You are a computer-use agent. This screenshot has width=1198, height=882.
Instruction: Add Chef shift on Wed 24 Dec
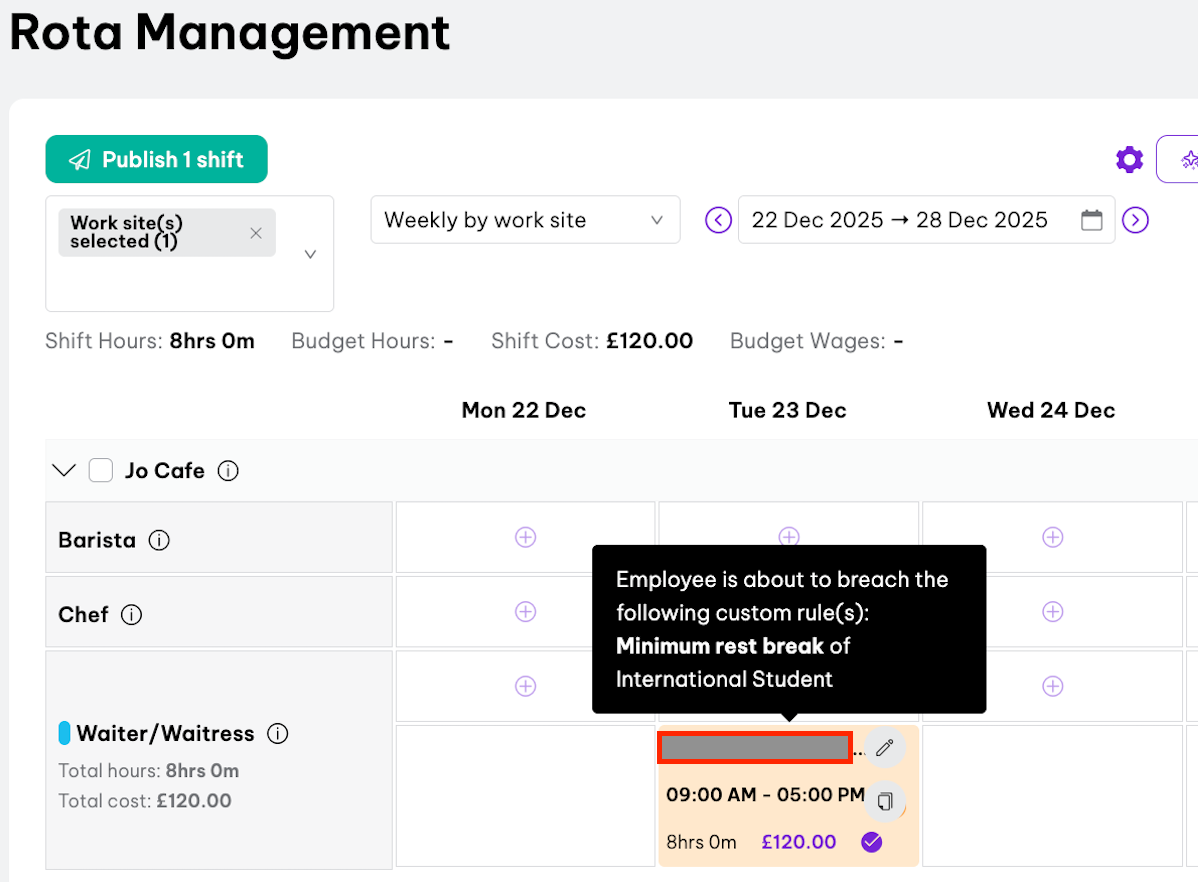[1052, 611]
